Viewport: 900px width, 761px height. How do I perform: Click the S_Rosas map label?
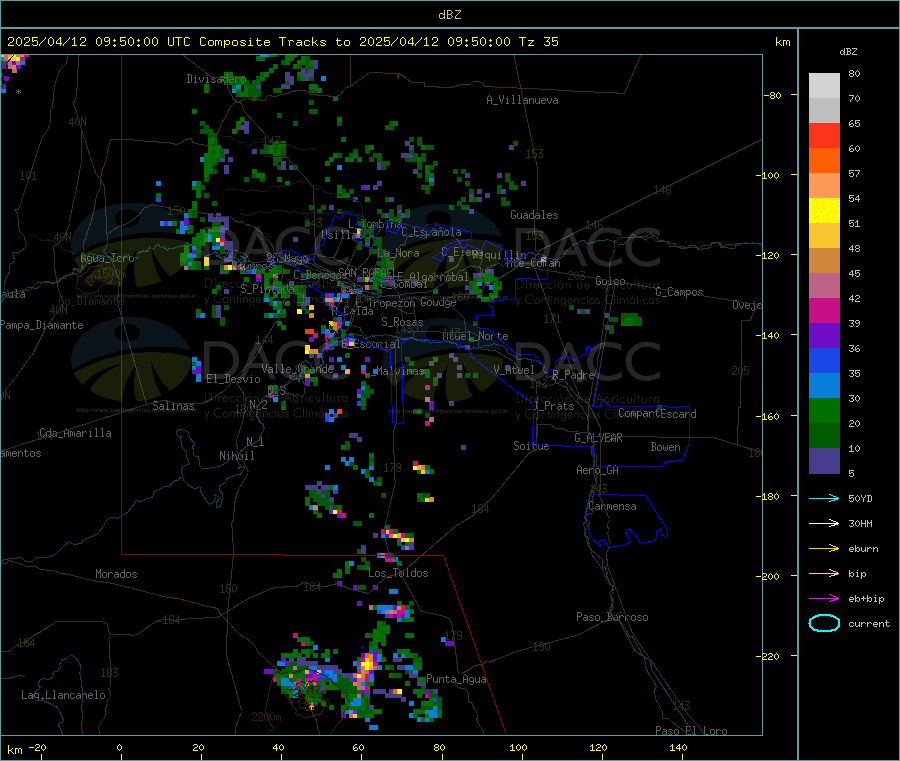[402, 323]
